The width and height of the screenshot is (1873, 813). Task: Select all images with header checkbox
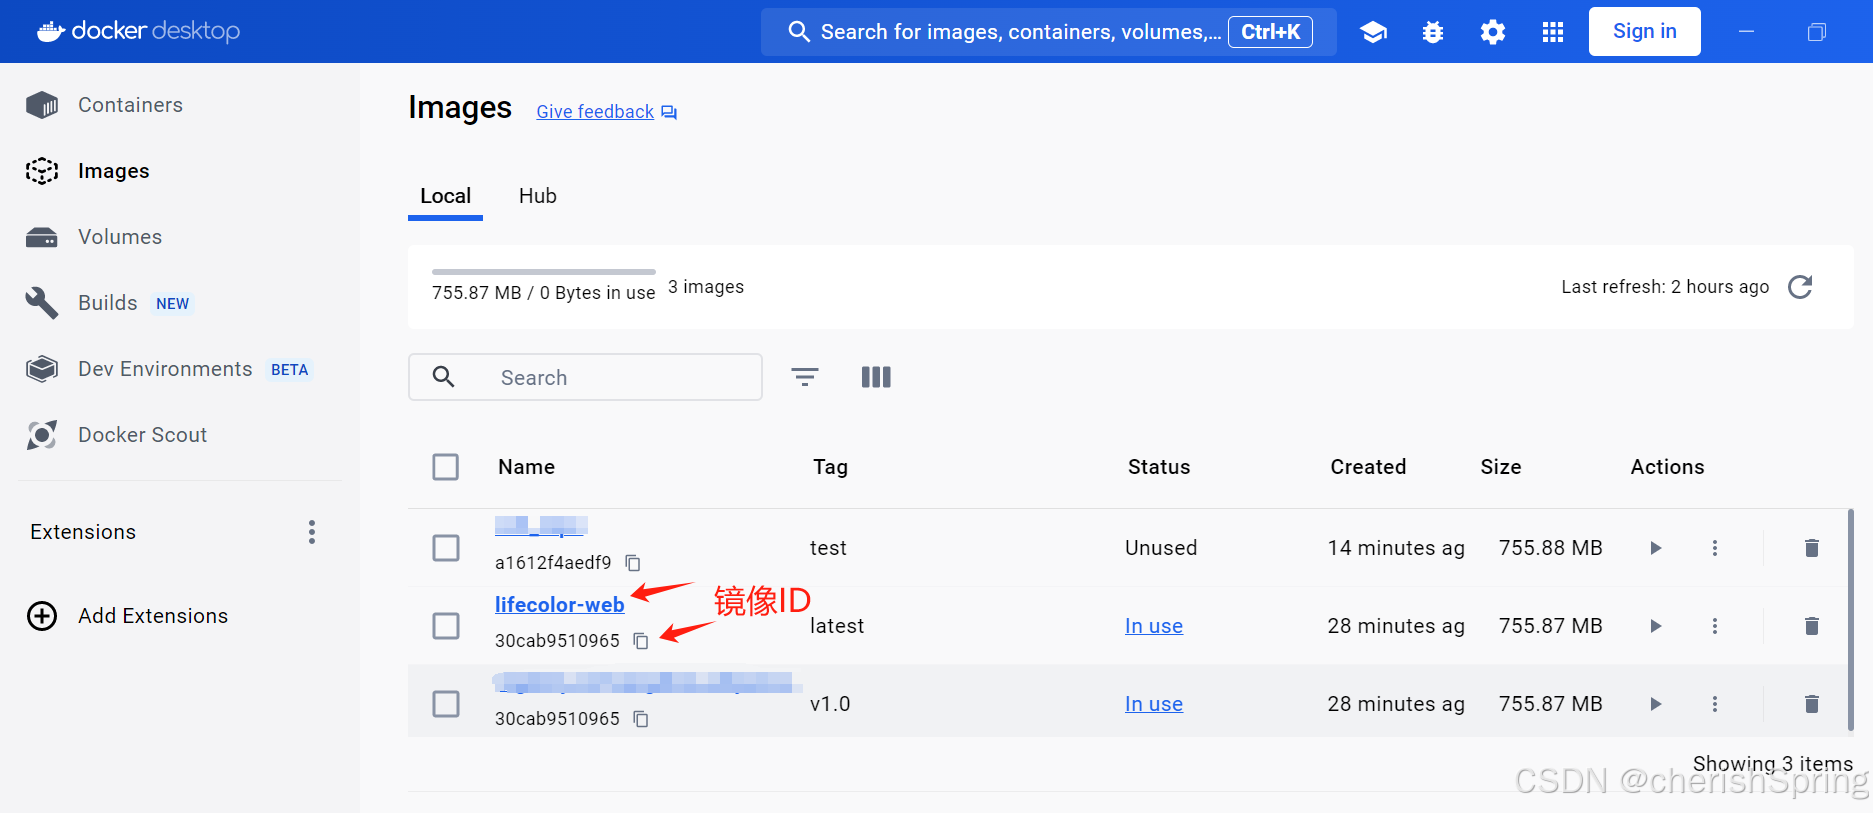[446, 467]
